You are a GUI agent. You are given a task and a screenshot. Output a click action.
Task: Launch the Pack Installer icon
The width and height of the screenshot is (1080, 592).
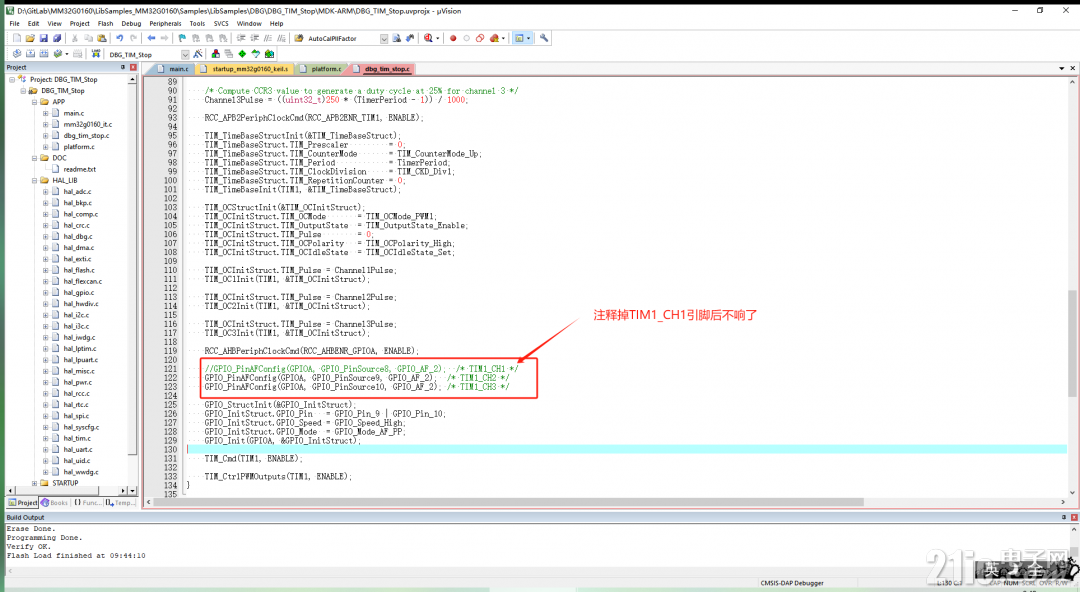click(269, 54)
